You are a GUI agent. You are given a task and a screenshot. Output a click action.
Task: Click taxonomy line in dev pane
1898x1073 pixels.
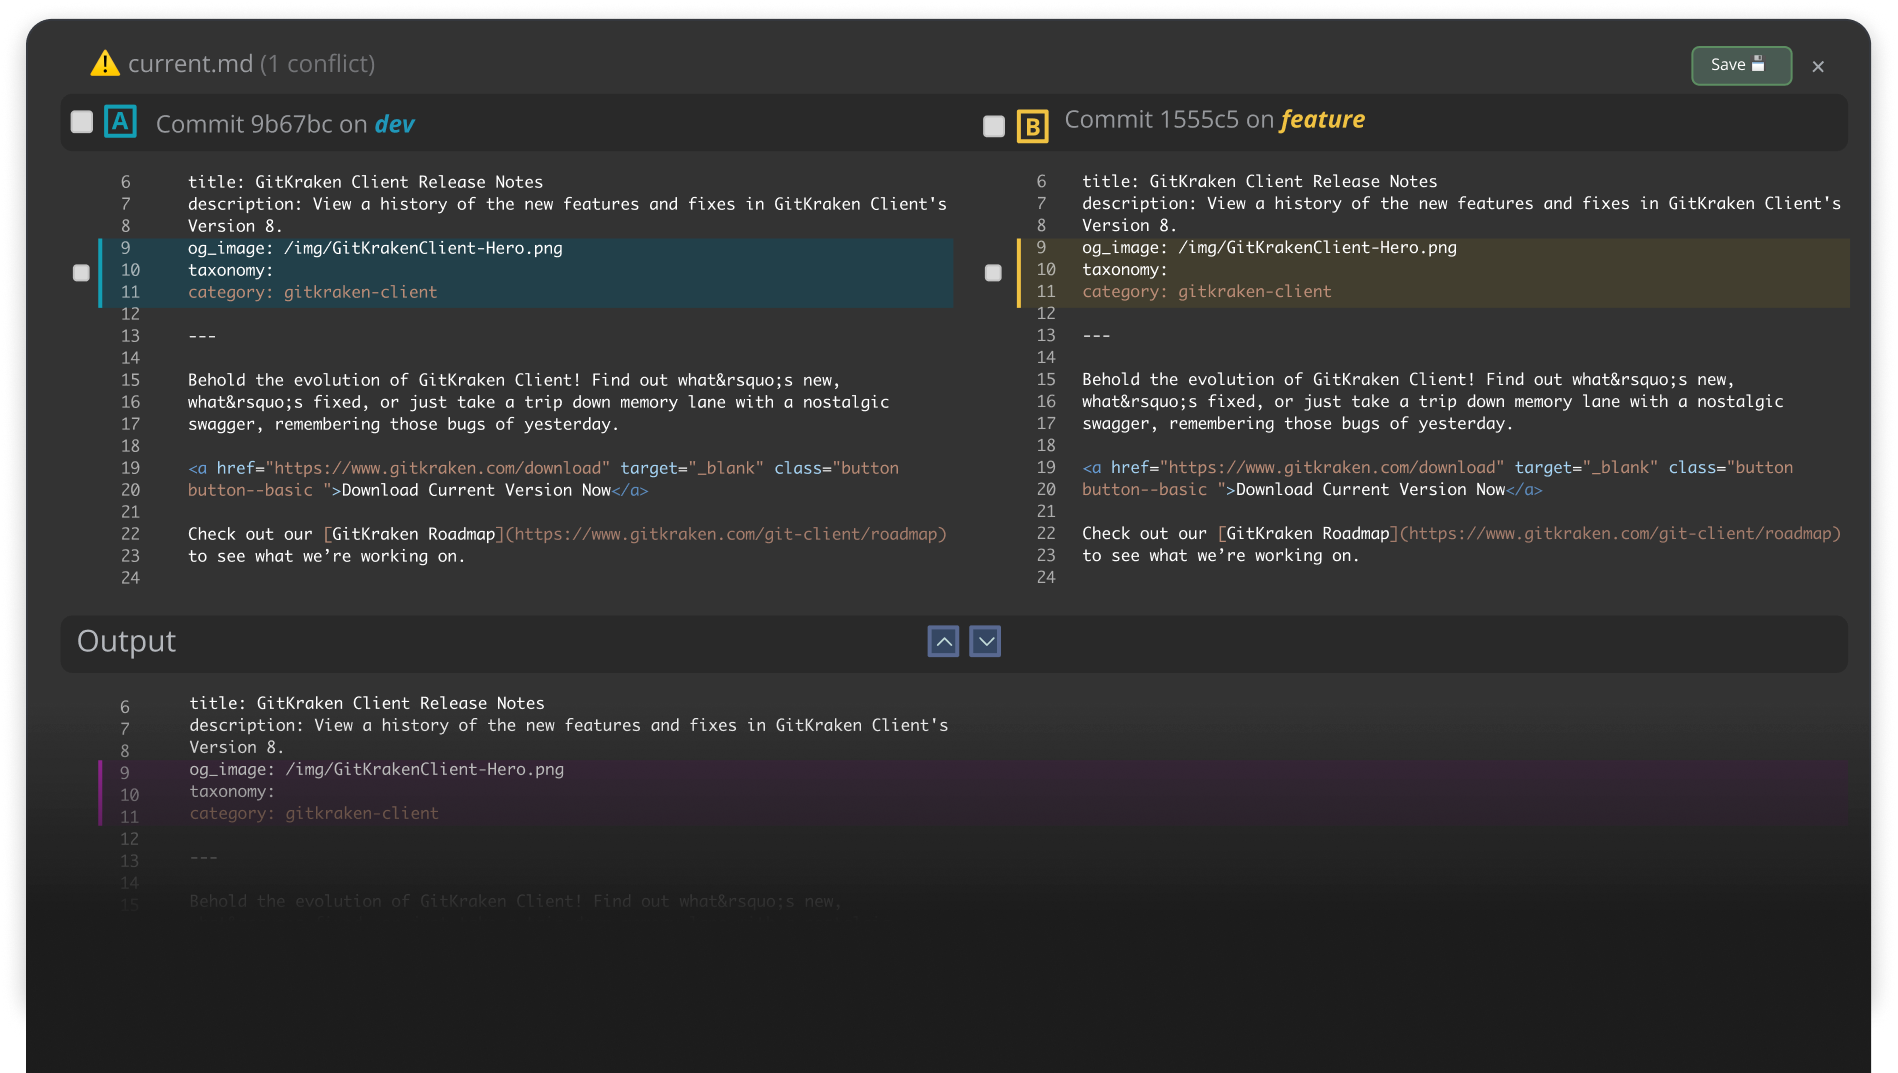[x=230, y=270]
